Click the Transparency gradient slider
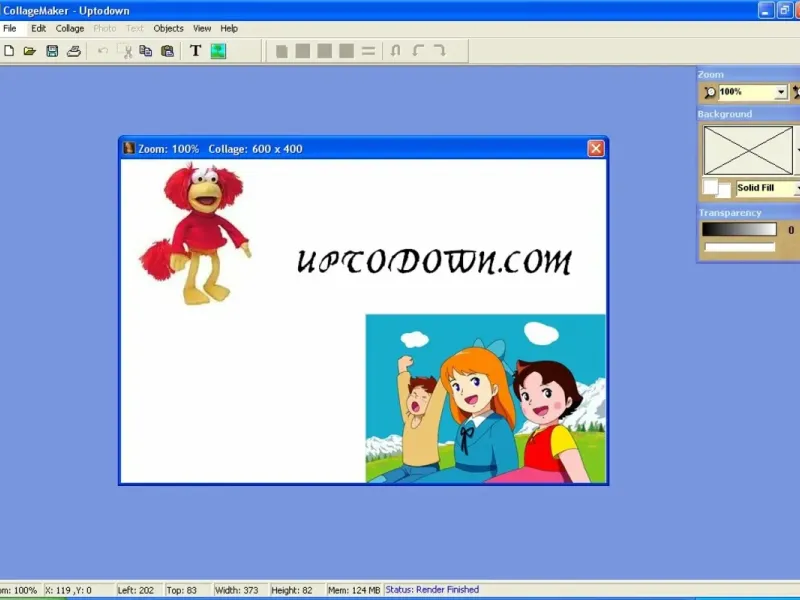Viewport: 800px width, 600px height. pyautogui.click(x=739, y=230)
